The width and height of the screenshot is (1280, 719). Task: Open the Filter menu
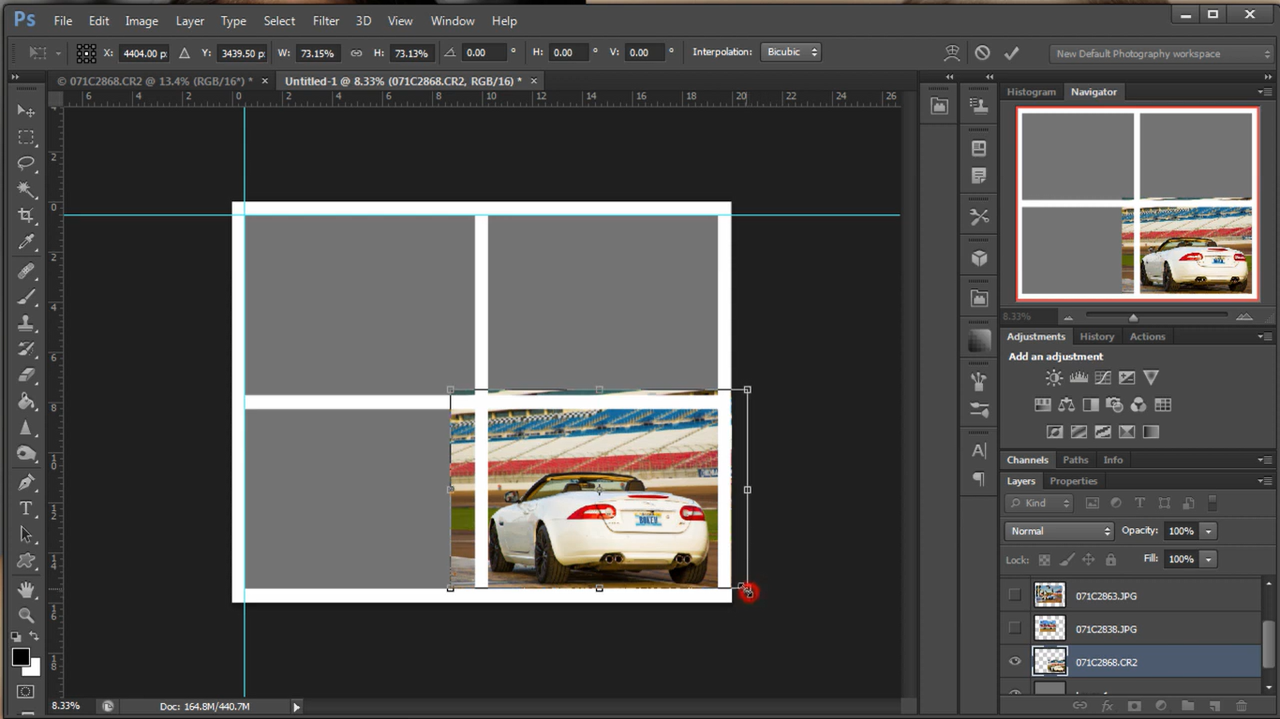325,20
